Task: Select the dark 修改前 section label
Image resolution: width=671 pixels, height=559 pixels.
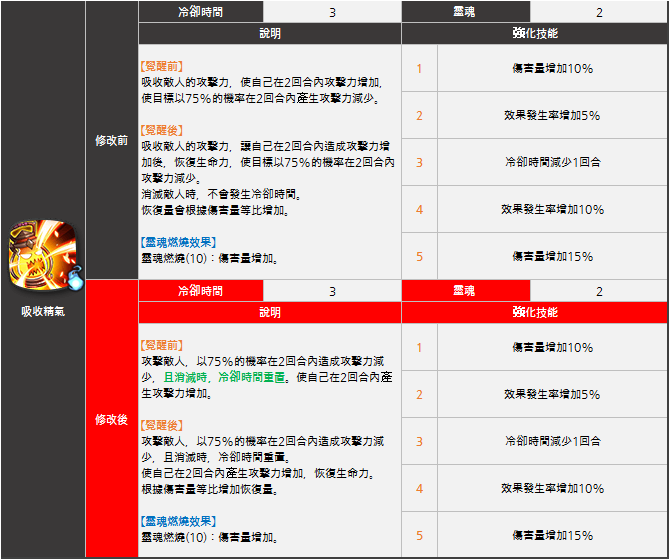Action: [111, 140]
